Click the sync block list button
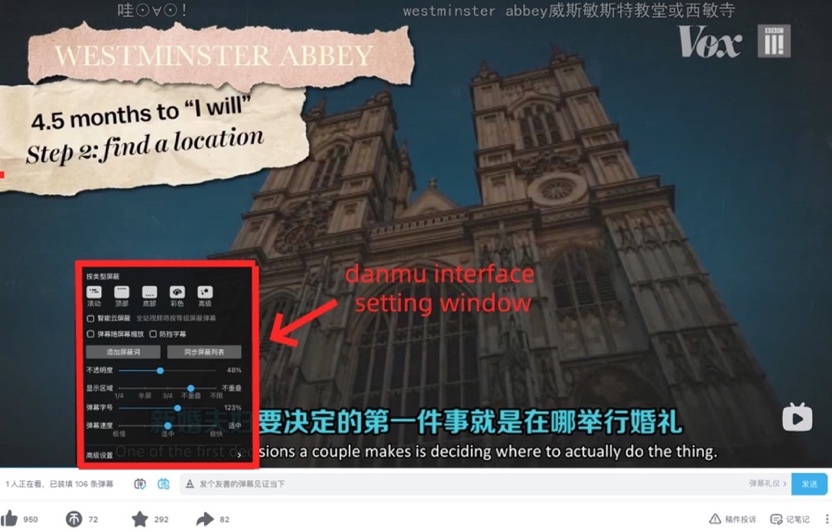This screenshot has width=832, height=532. [x=204, y=352]
